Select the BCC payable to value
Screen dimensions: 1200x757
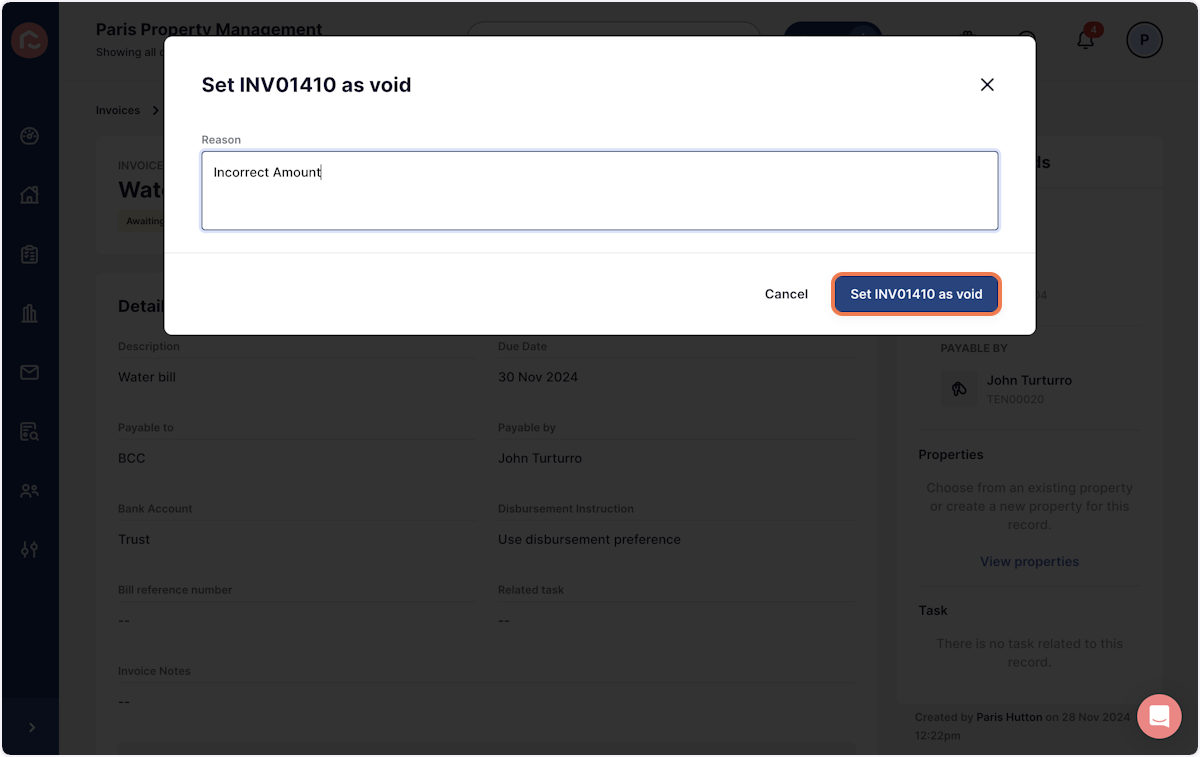pos(132,458)
